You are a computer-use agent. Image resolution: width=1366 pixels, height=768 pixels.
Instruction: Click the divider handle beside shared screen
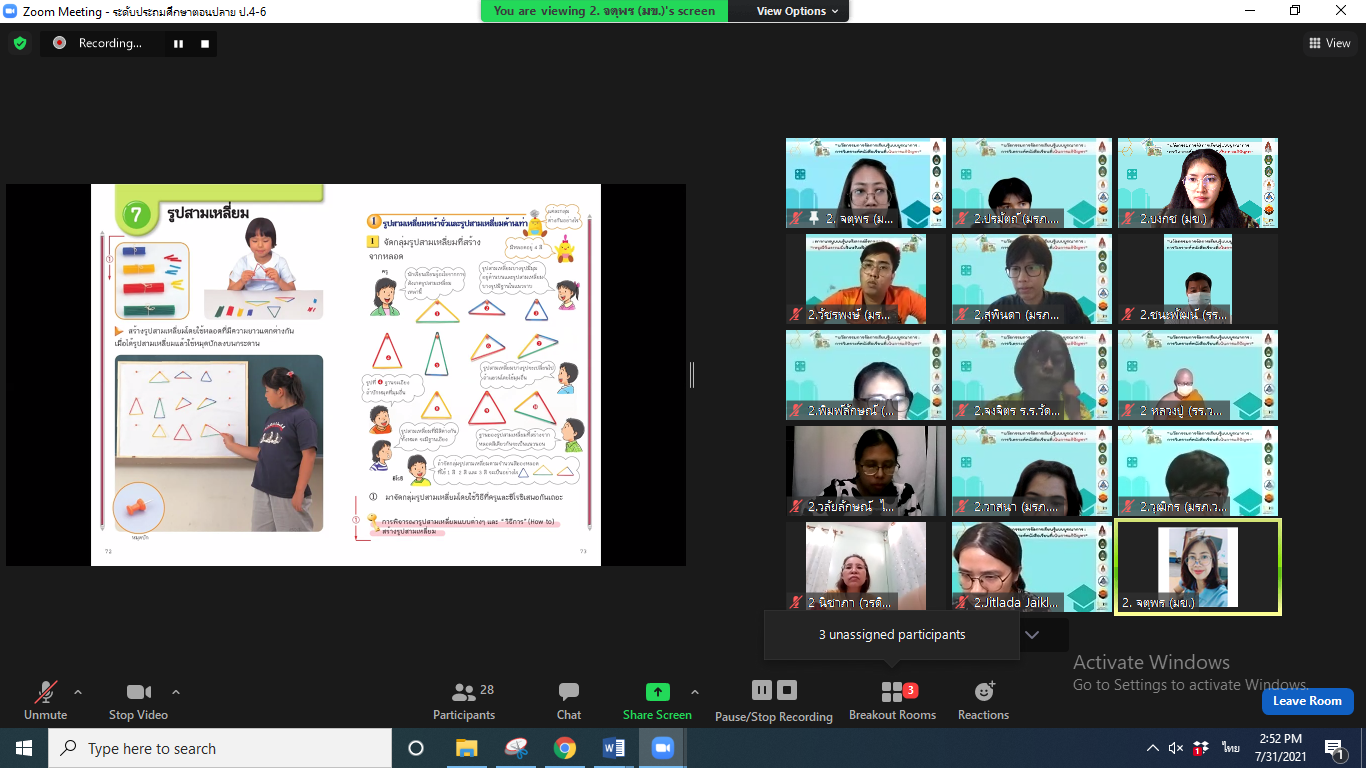point(691,375)
